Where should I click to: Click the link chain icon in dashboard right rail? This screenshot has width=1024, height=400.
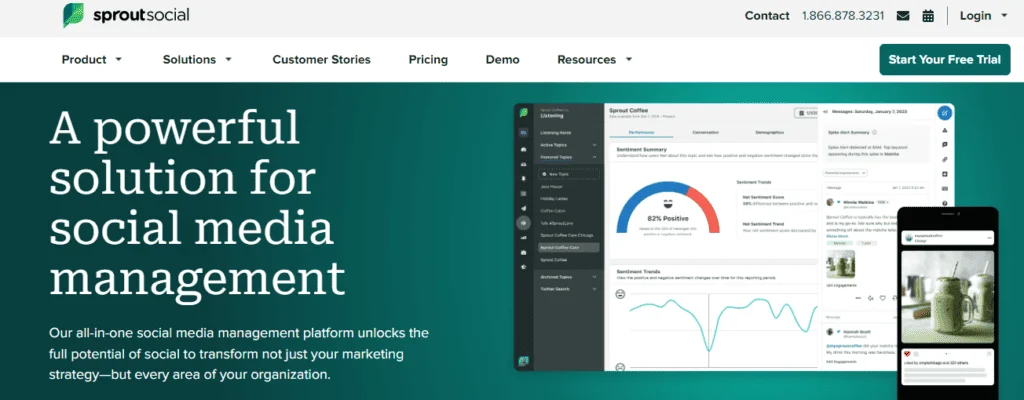coord(945,159)
